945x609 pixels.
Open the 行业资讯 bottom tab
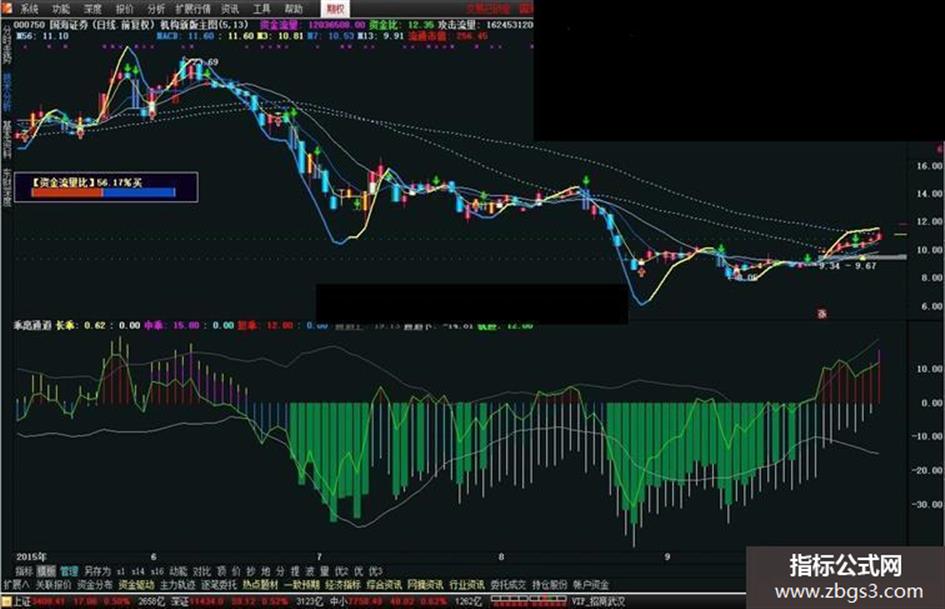pyautogui.click(x=467, y=584)
